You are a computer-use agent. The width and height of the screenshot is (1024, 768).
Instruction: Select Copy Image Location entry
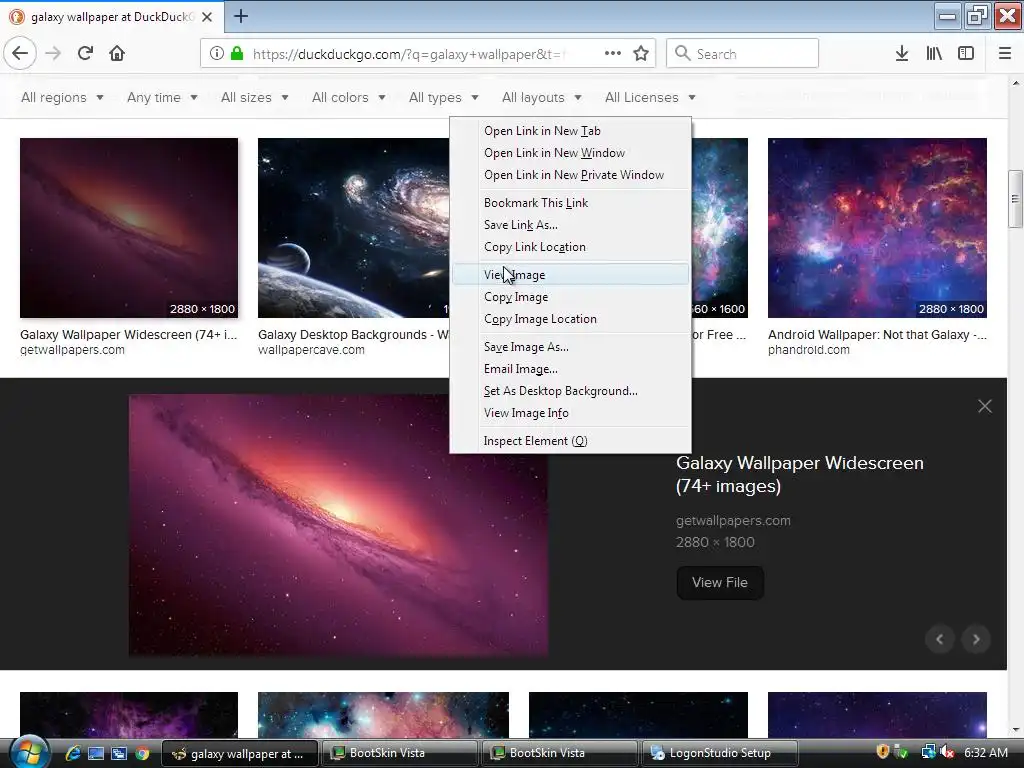(570, 319)
